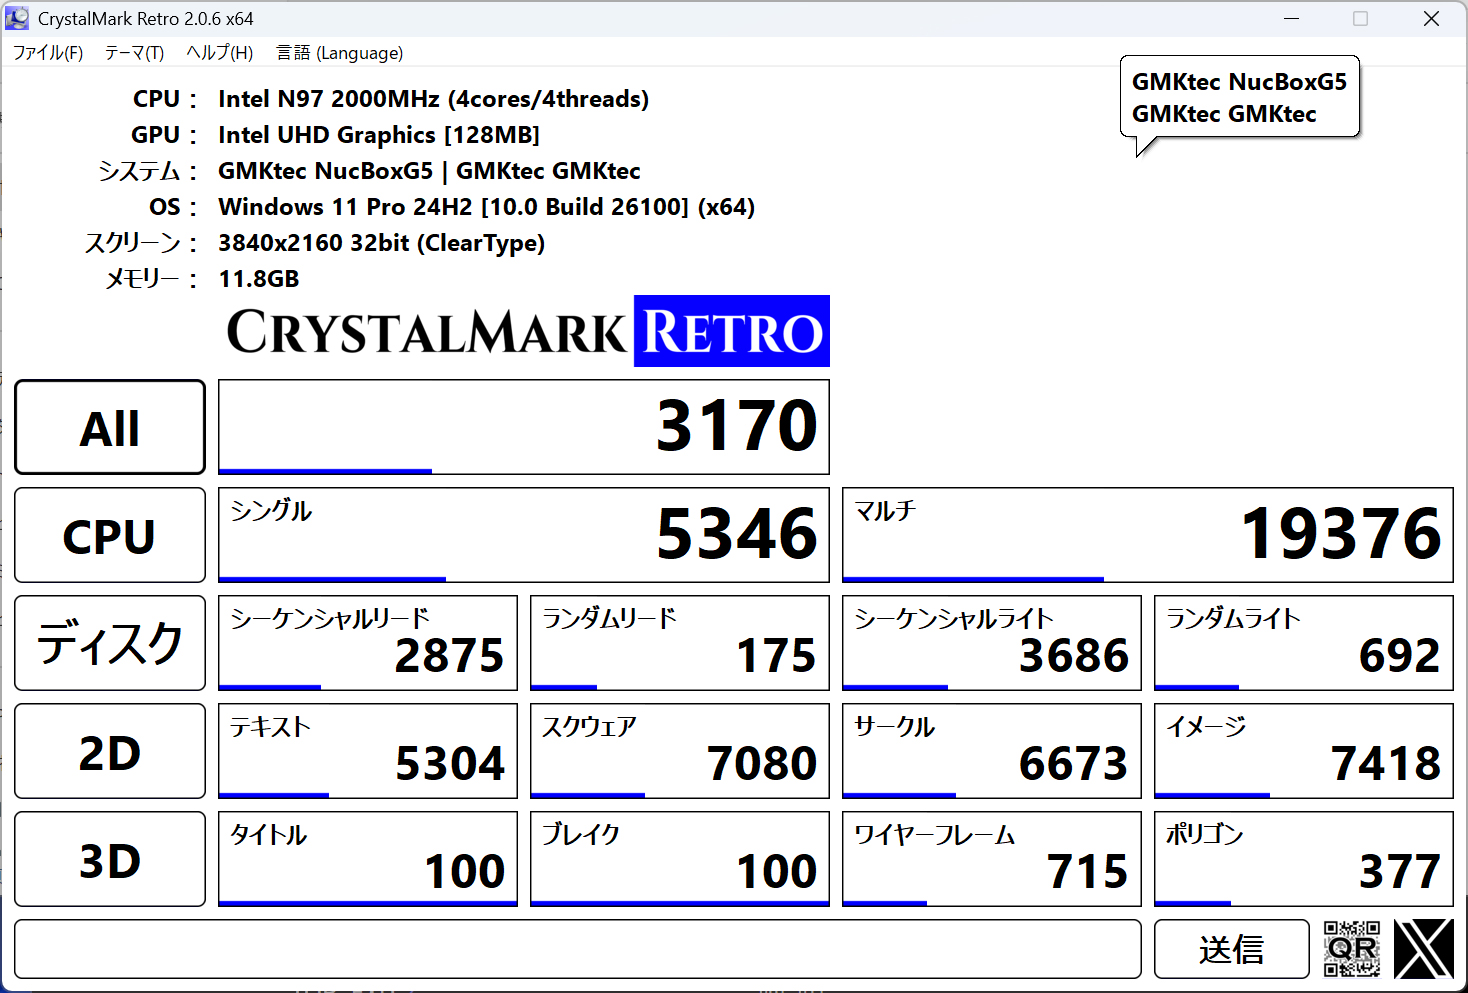Image resolution: width=1468 pixels, height=993 pixels.
Task: Open the ヘルプ menu
Action: [x=218, y=52]
